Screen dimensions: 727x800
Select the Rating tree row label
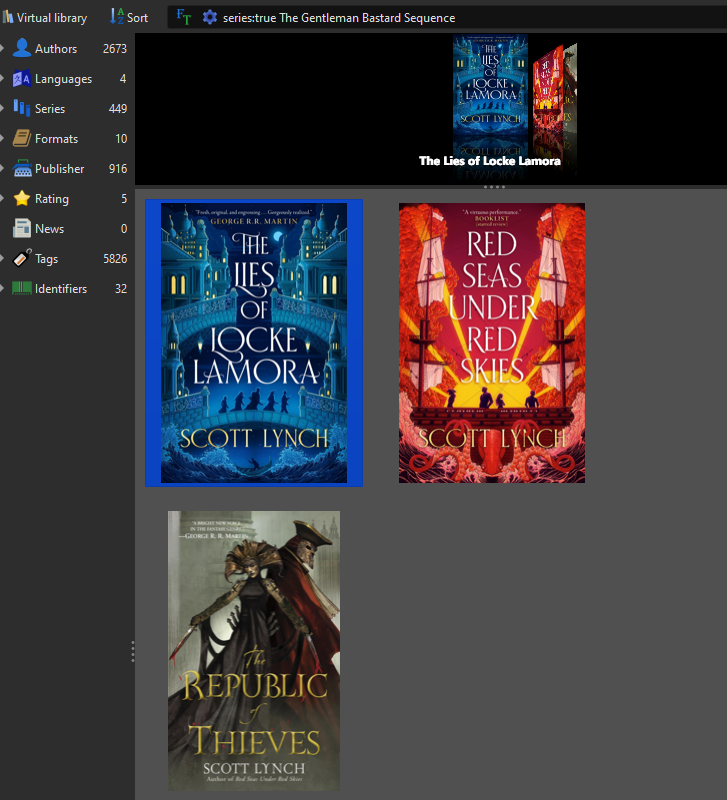[52, 199]
